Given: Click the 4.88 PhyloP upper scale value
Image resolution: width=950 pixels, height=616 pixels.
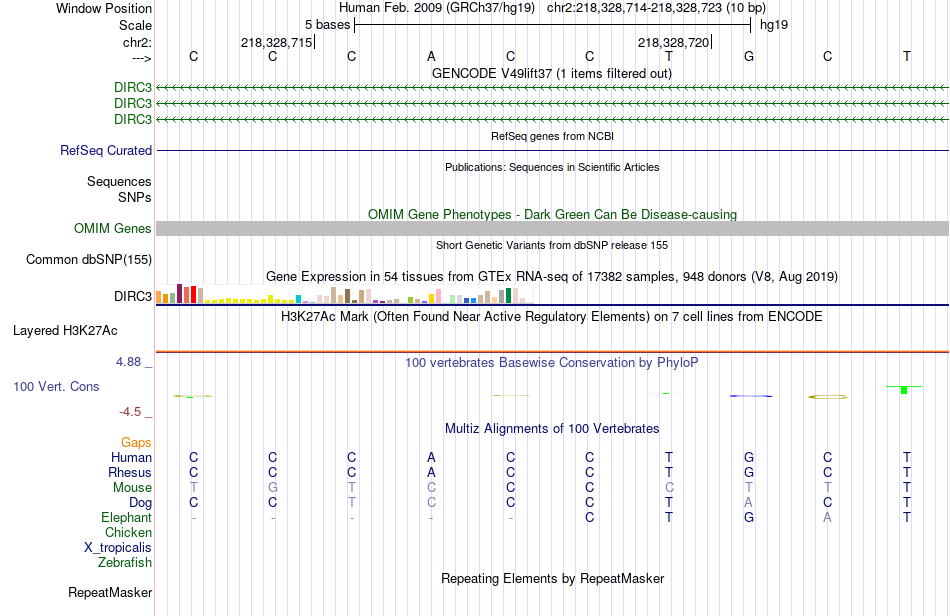Looking at the screenshot, I should point(128,362).
